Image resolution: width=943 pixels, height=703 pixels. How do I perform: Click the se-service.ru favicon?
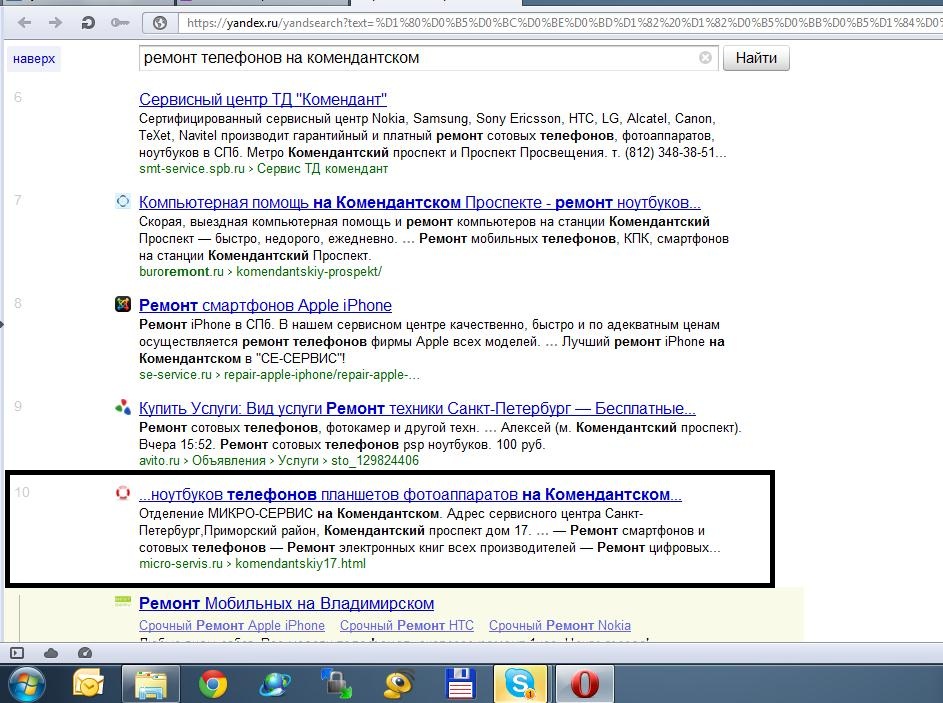click(x=123, y=304)
